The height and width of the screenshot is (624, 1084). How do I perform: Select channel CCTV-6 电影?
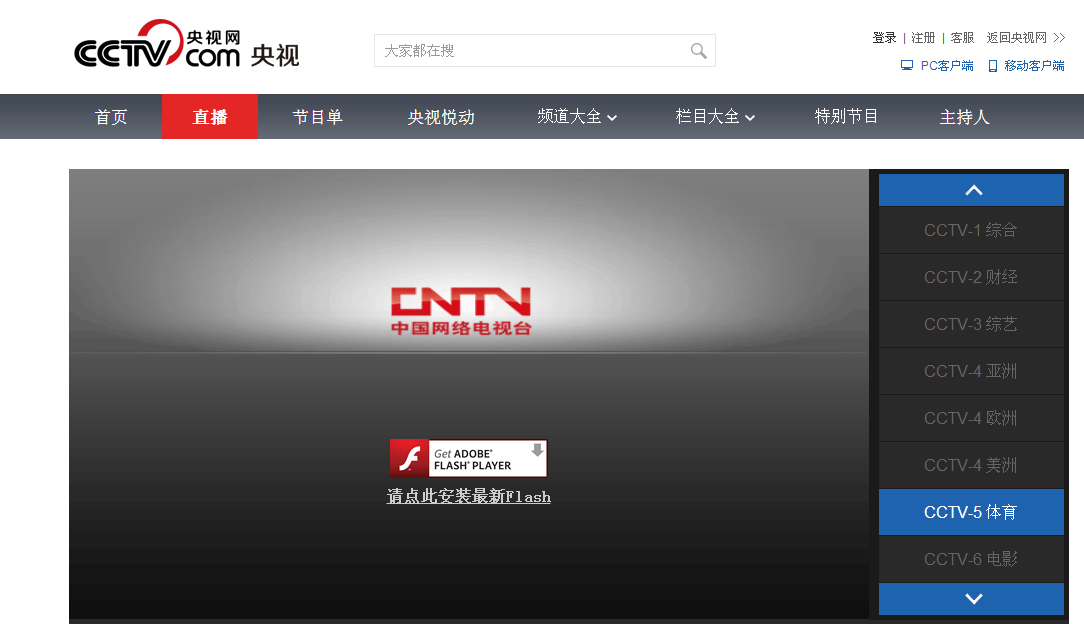[x=971, y=559]
